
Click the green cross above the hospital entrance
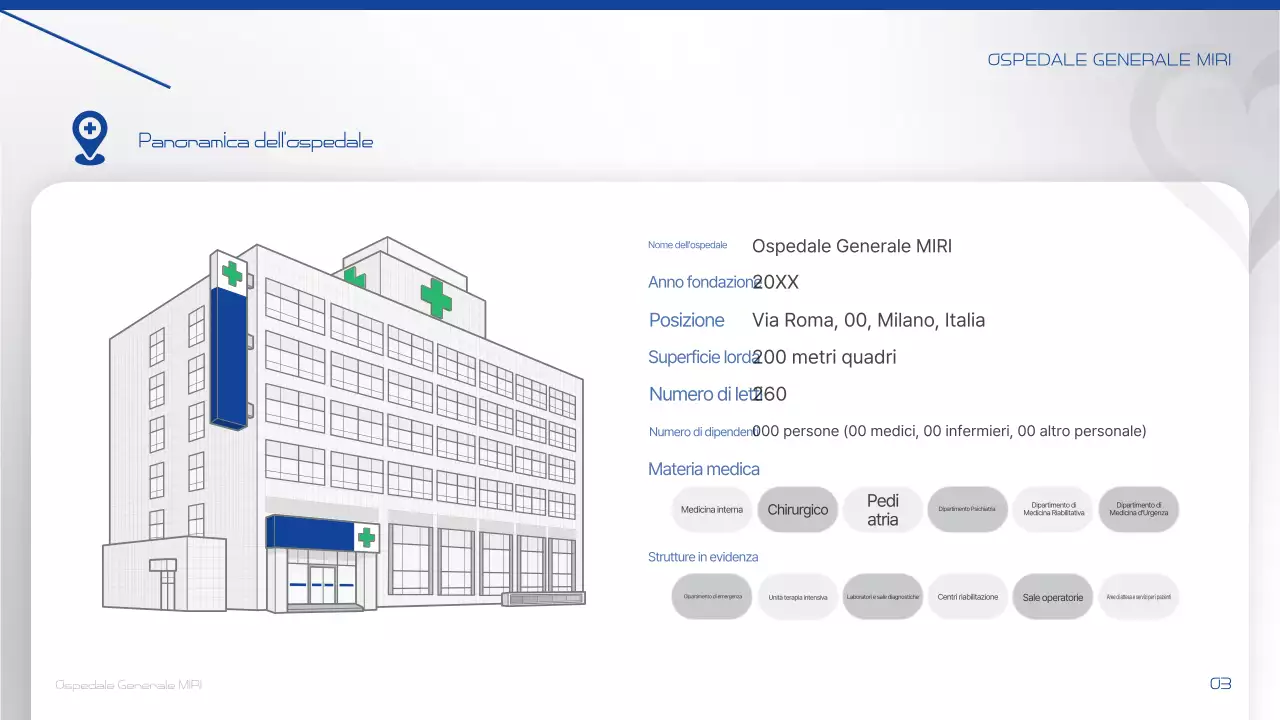click(x=366, y=536)
